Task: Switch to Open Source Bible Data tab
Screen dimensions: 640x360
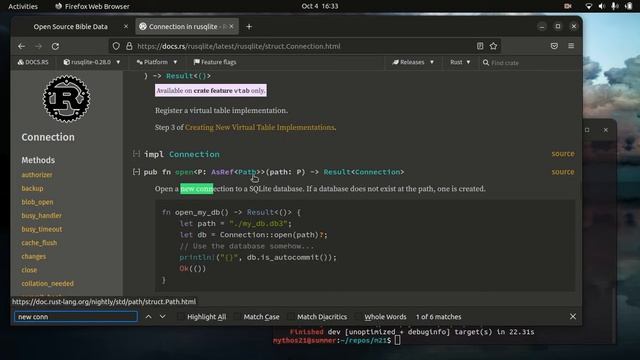Action: click(71, 27)
